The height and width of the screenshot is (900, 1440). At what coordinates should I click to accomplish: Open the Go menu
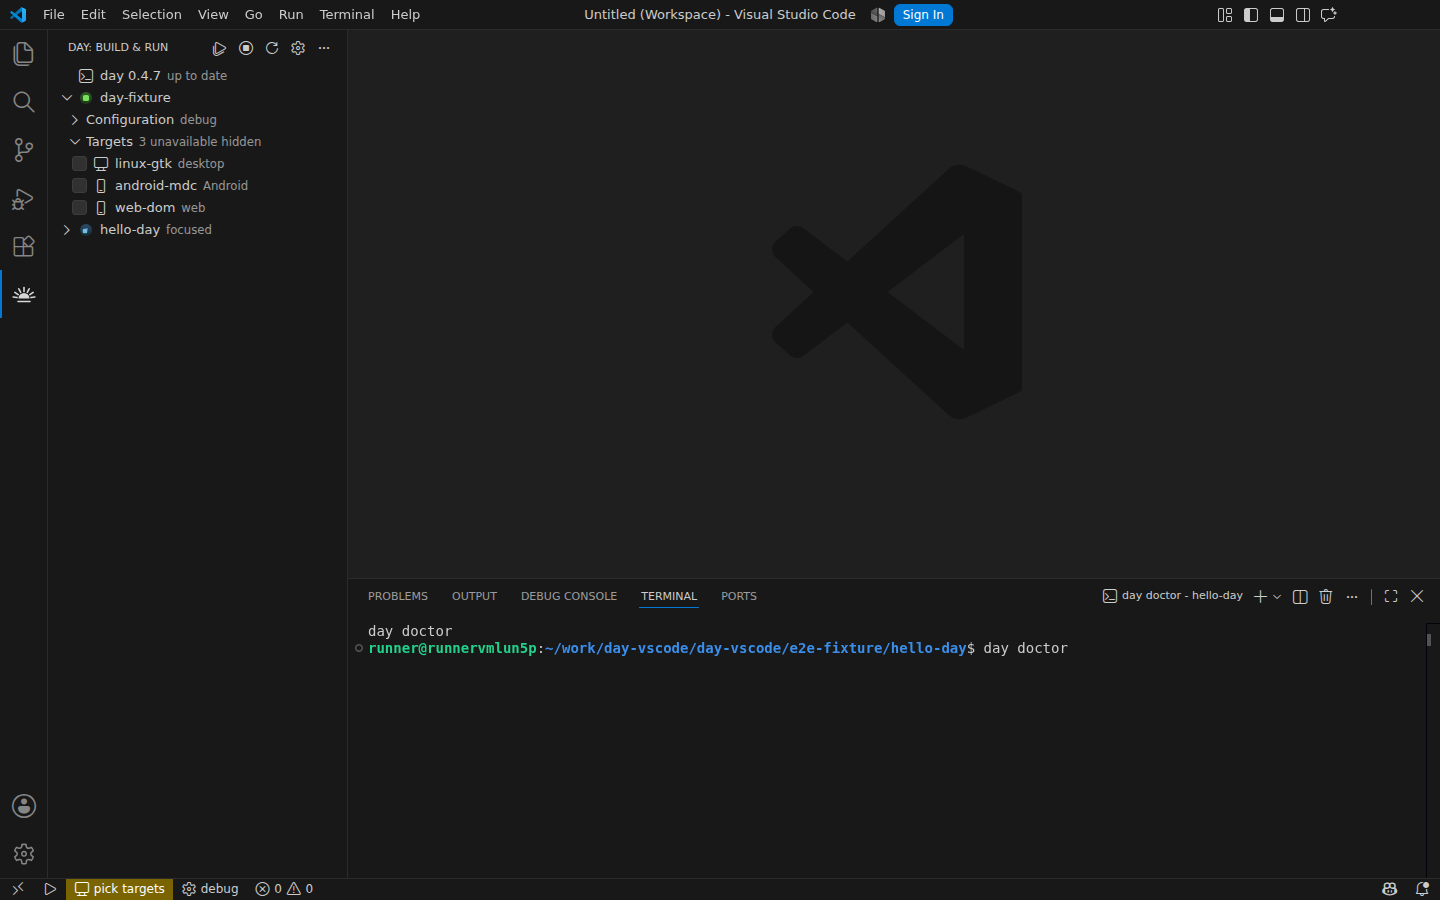[x=254, y=15]
